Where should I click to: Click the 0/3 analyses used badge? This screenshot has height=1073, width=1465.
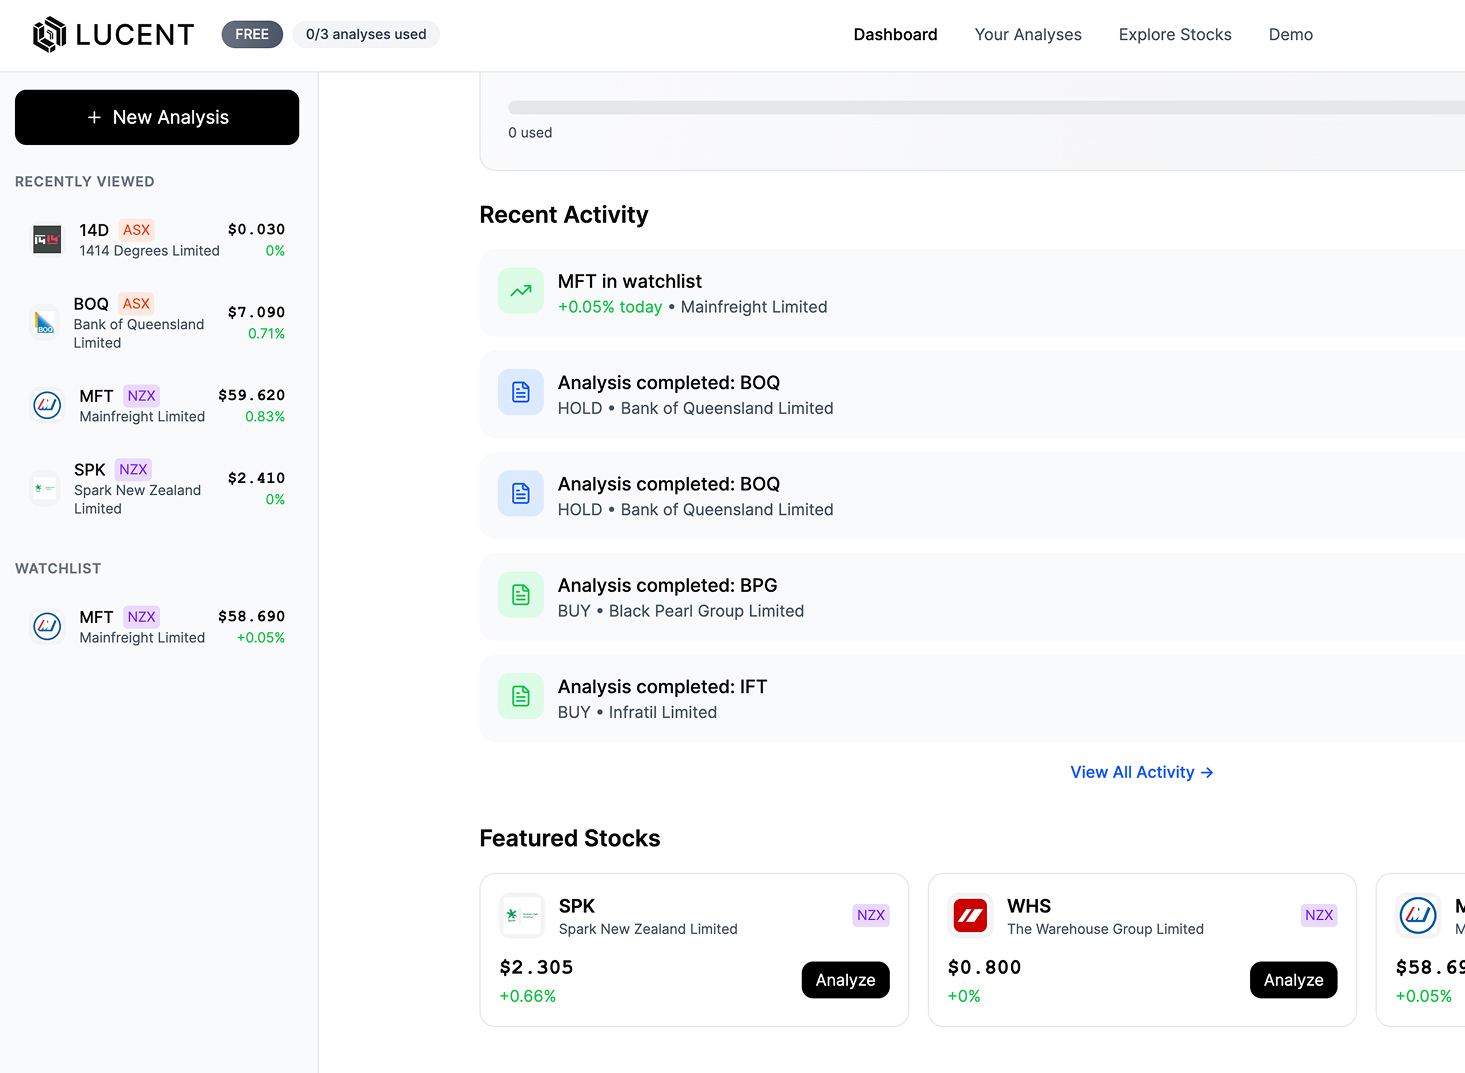click(365, 34)
